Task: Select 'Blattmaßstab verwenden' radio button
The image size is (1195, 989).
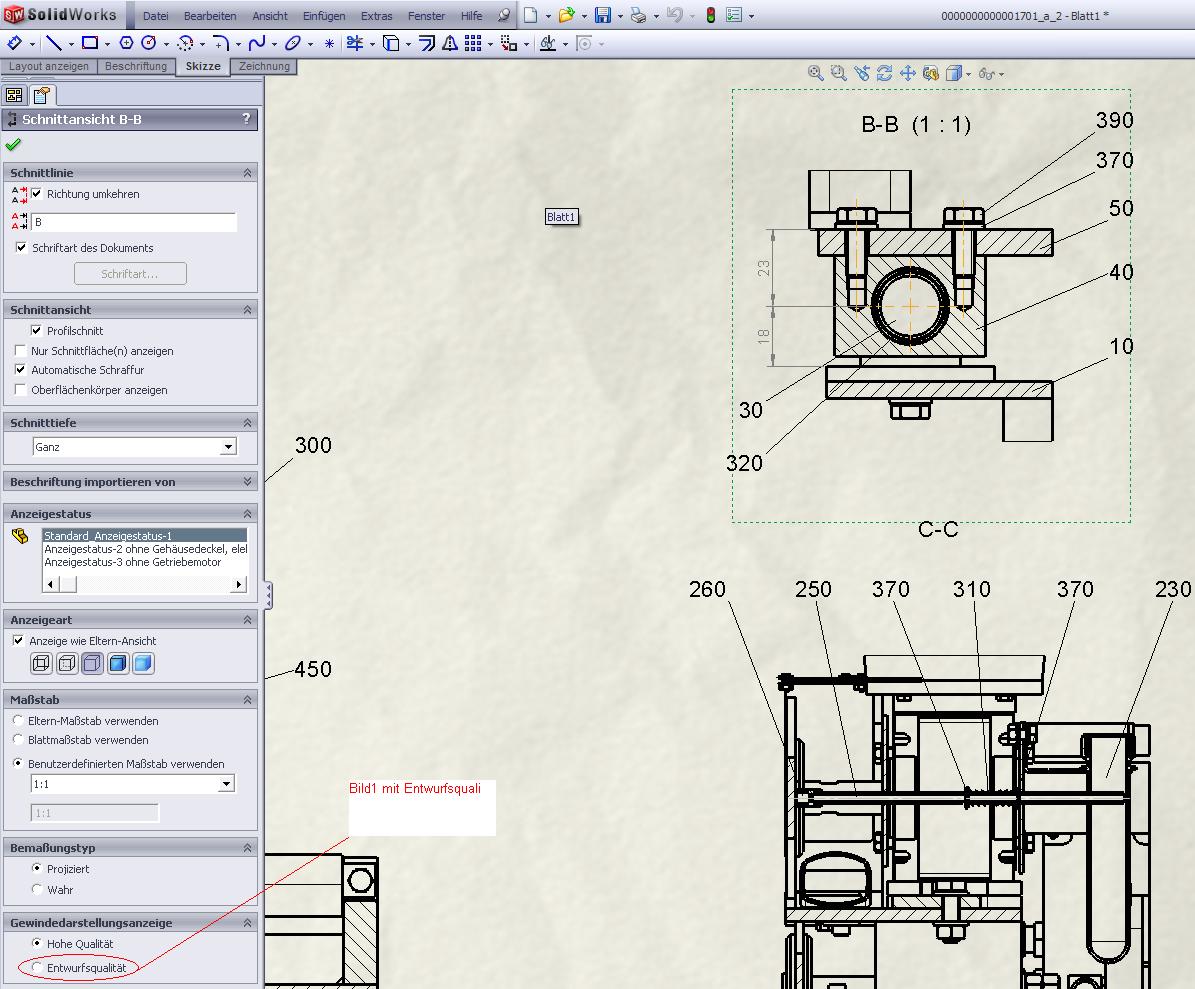Action: point(19,740)
